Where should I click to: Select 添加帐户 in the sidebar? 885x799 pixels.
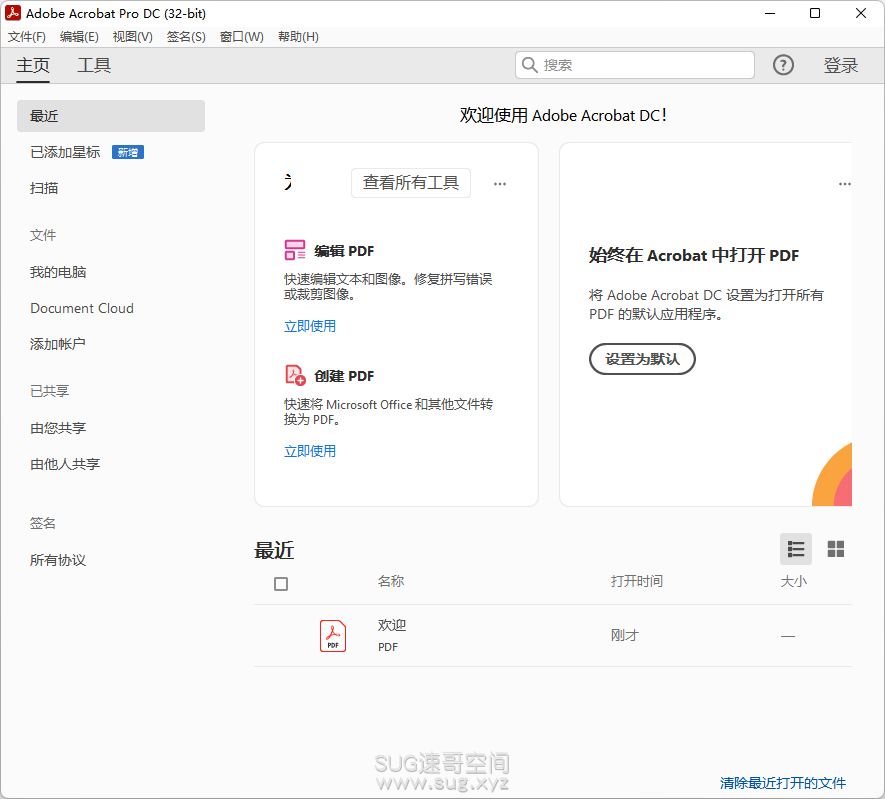pos(58,344)
